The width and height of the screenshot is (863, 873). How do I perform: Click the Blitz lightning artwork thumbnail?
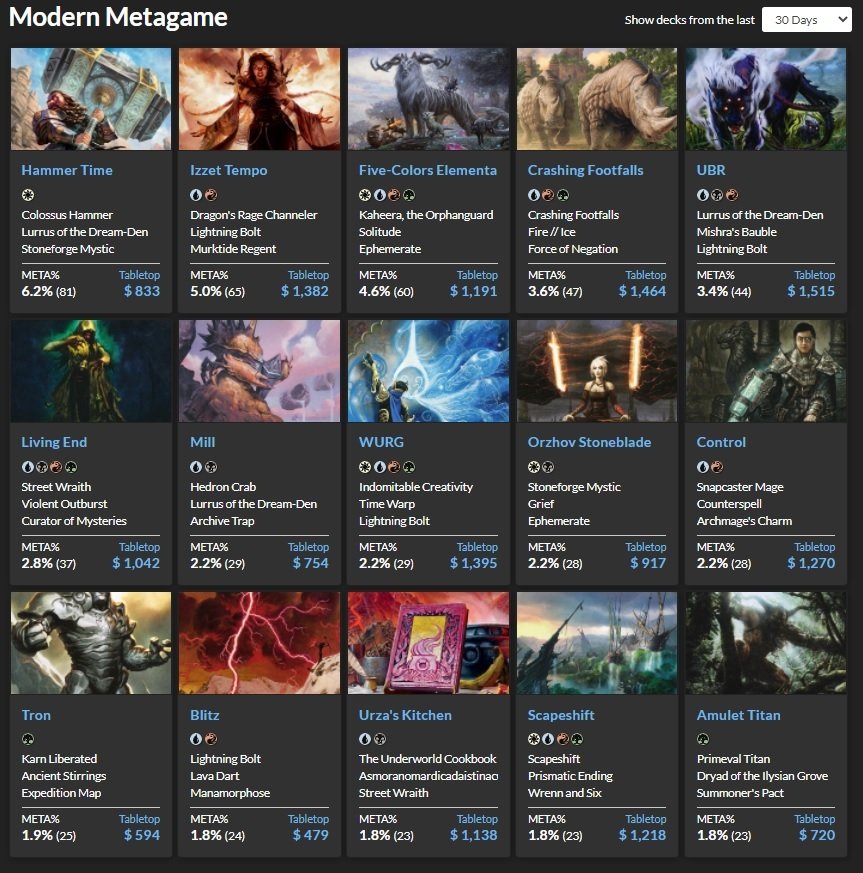click(259, 643)
